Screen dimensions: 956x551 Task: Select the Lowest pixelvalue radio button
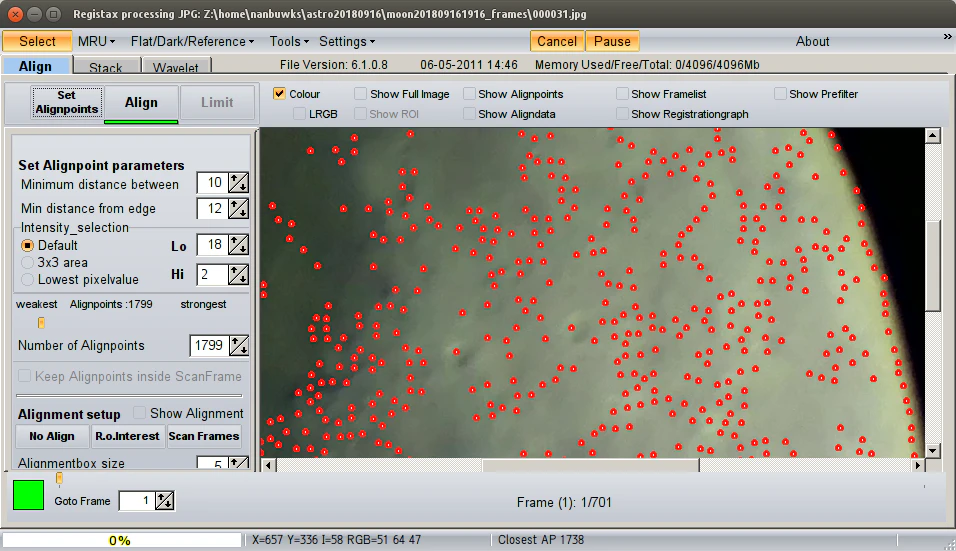27,279
